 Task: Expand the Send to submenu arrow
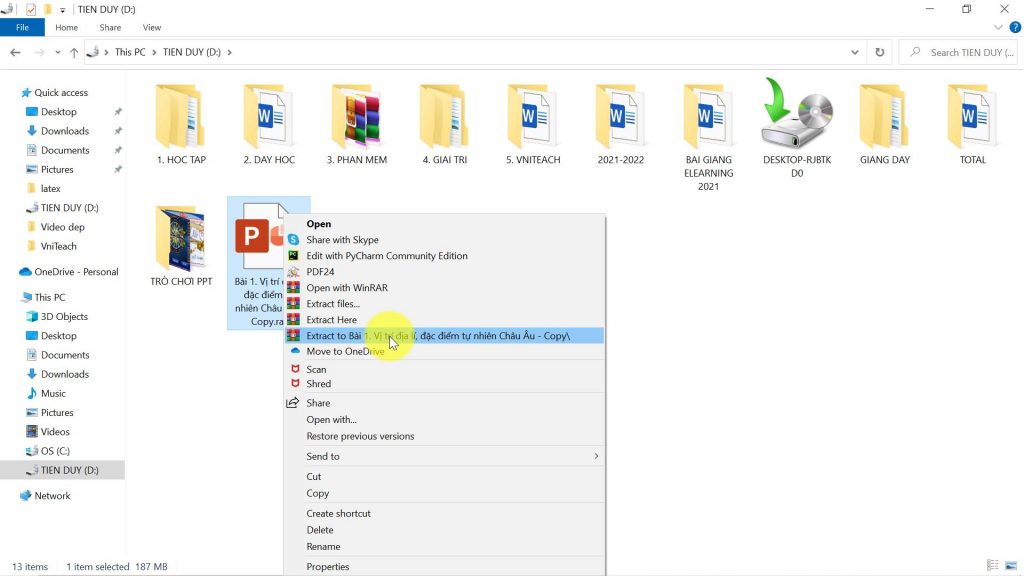[x=596, y=457]
